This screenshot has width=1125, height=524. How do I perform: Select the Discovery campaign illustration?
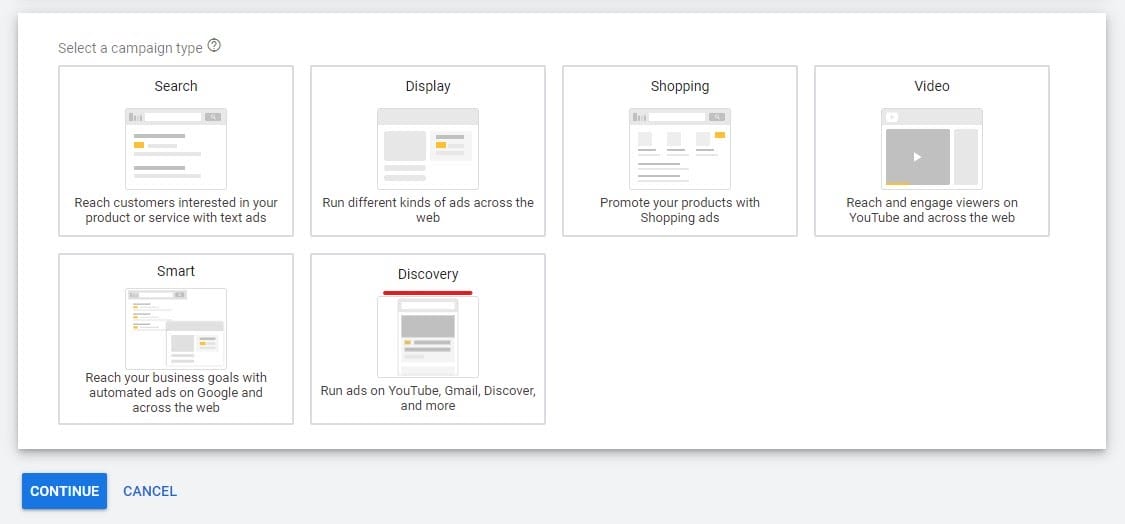428,337
